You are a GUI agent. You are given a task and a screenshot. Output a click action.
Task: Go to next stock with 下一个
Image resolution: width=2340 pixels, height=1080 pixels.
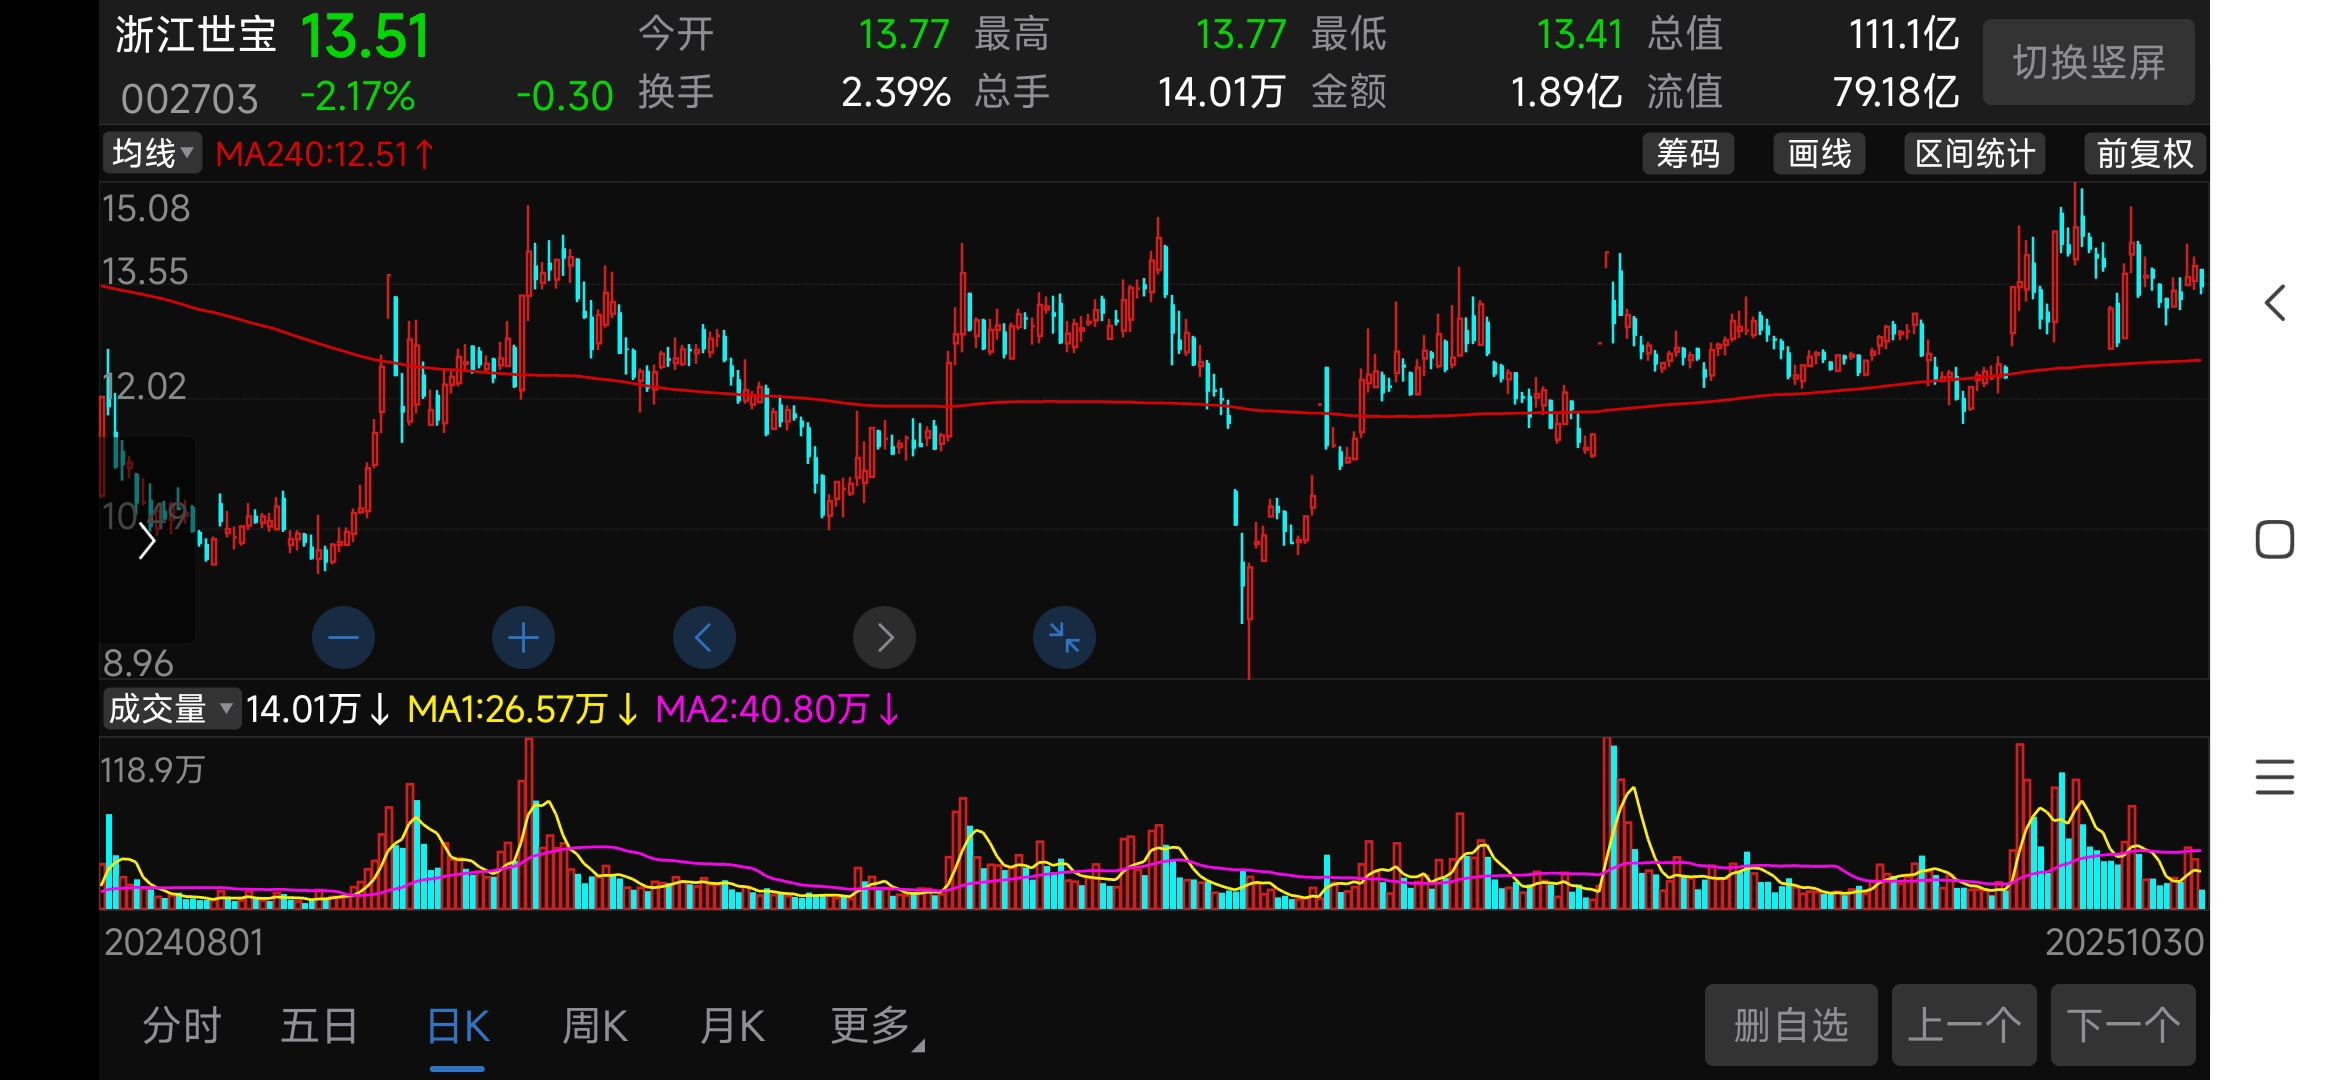click(2122, 1026)
